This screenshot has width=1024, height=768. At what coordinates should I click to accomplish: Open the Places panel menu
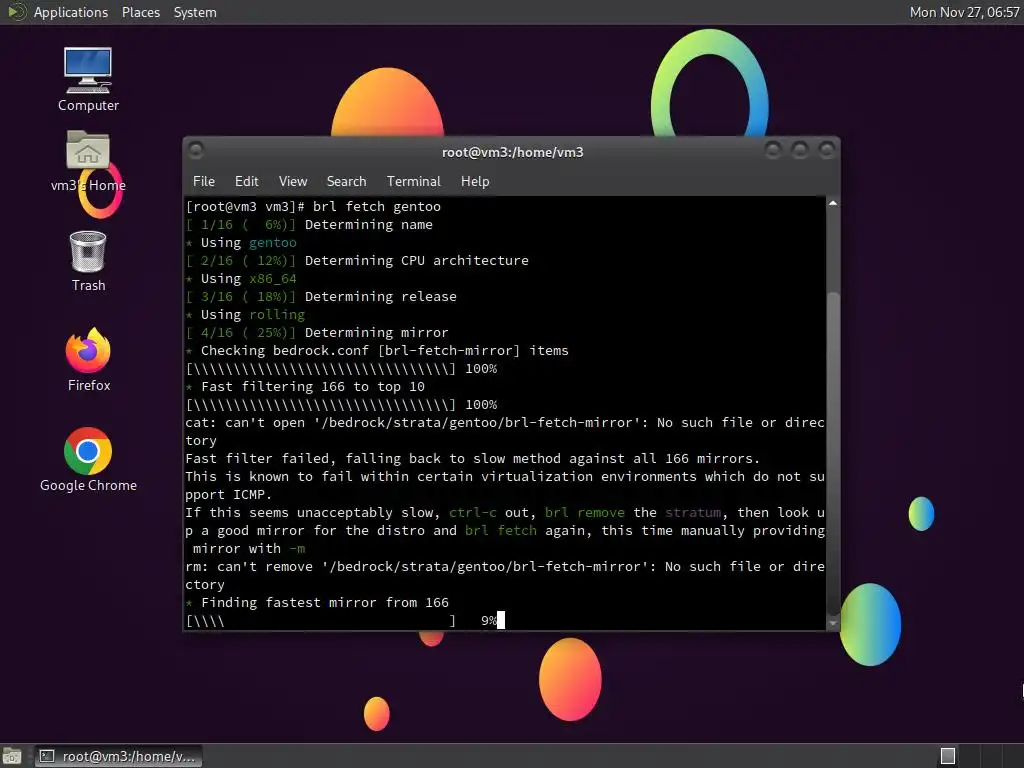(x=140, y=12)
